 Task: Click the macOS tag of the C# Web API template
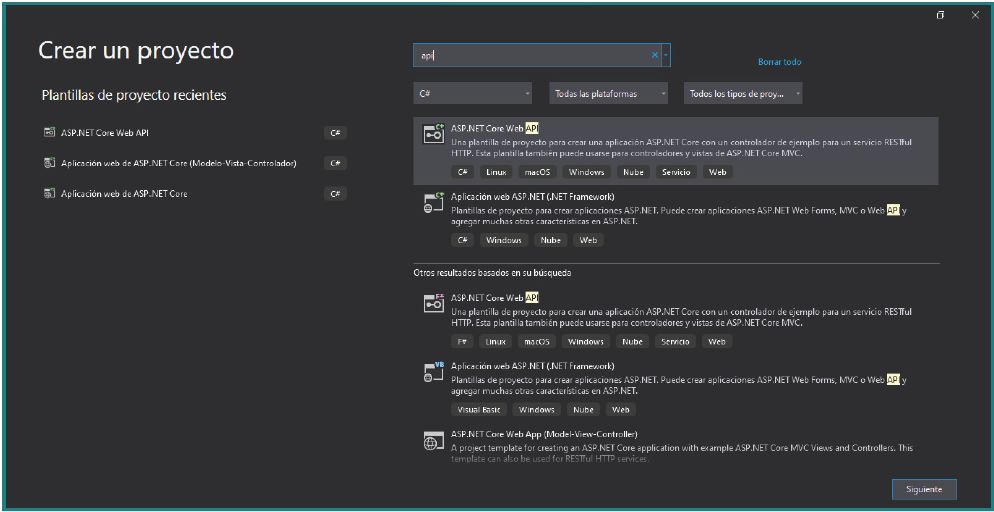tap(536, 172)
